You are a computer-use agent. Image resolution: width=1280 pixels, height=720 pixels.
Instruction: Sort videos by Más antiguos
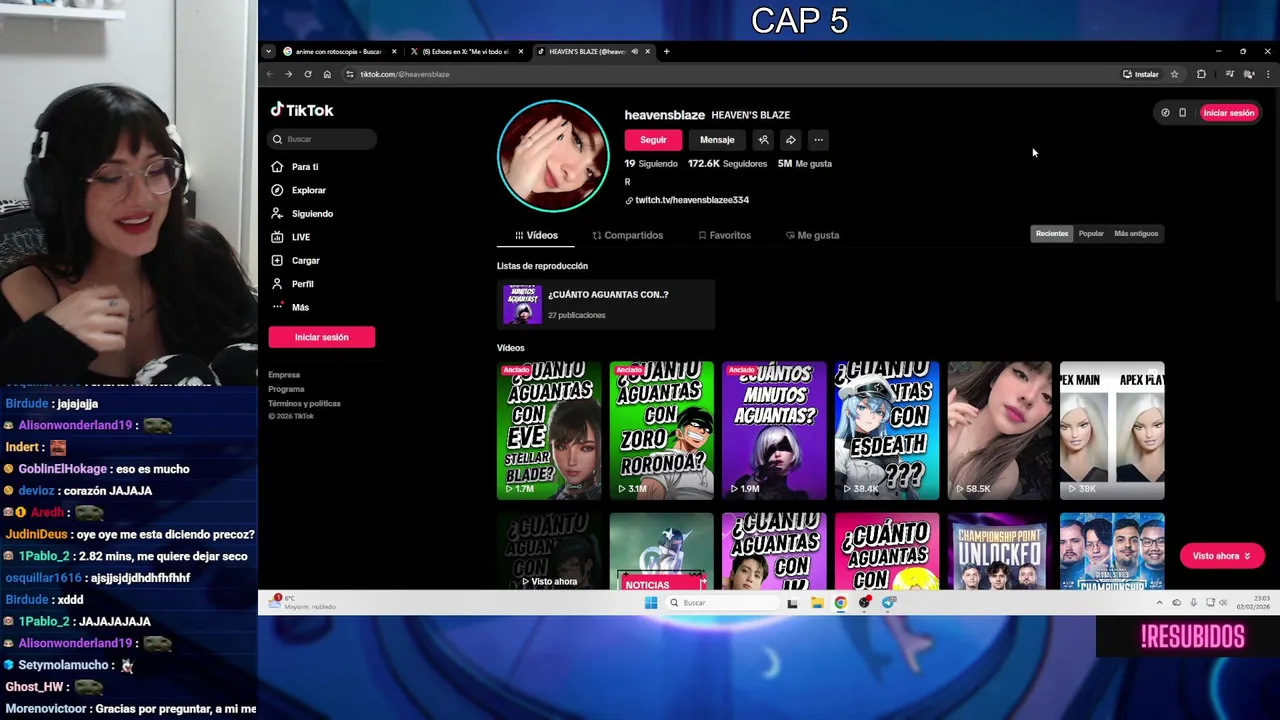click(x=1136, y=233)
